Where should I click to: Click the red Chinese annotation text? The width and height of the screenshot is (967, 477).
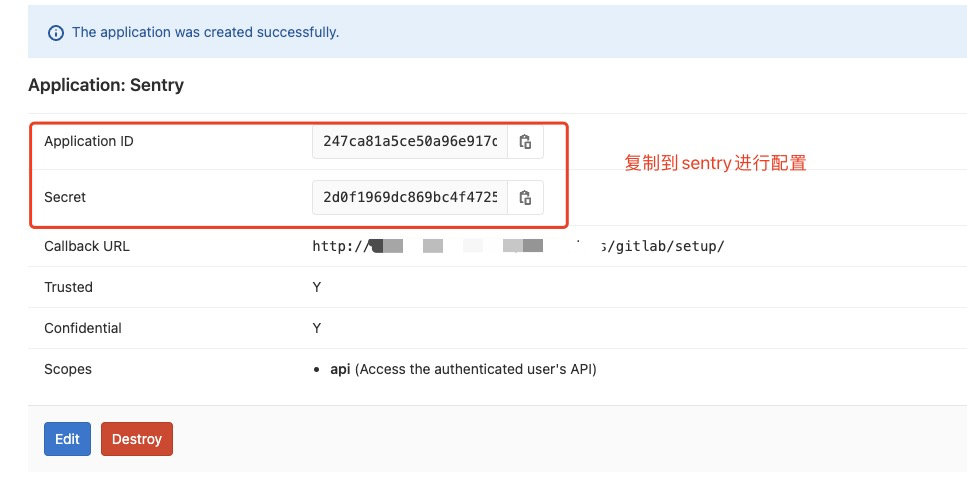[x=715, y=164]
